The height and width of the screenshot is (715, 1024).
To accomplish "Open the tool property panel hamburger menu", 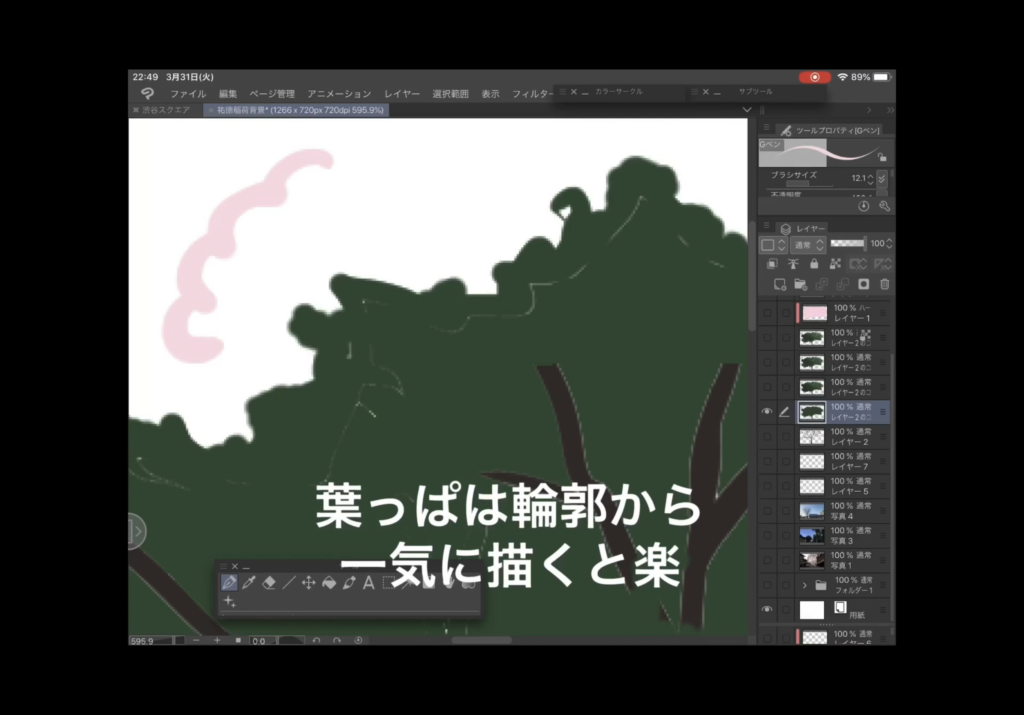I will pyautogui.click(x=767, y=127).
